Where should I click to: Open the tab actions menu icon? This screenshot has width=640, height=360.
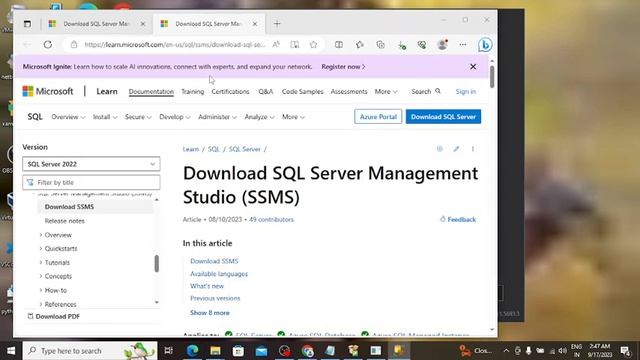click(x=27, y=24)
